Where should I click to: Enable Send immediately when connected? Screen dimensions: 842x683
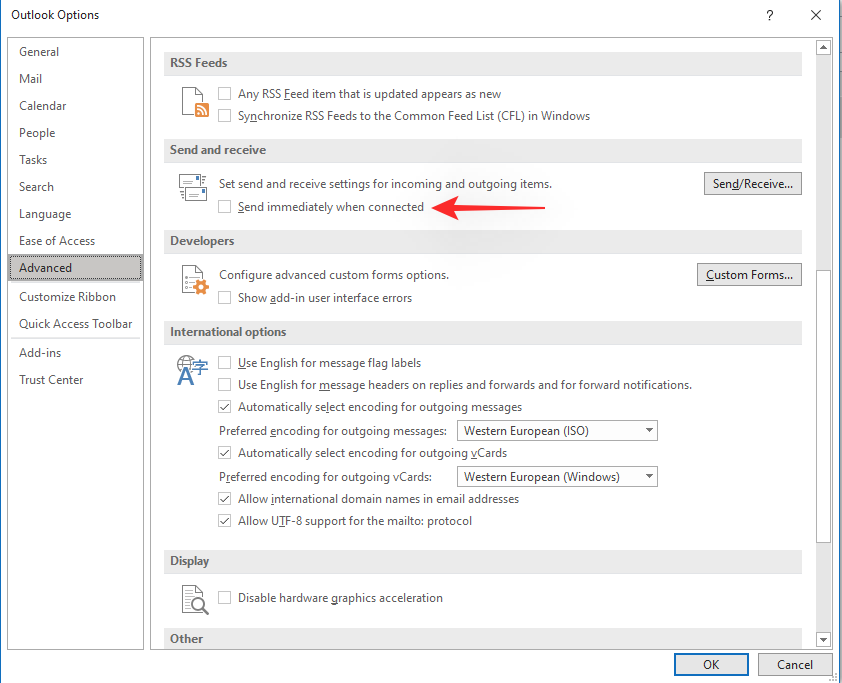pos(224,207)
